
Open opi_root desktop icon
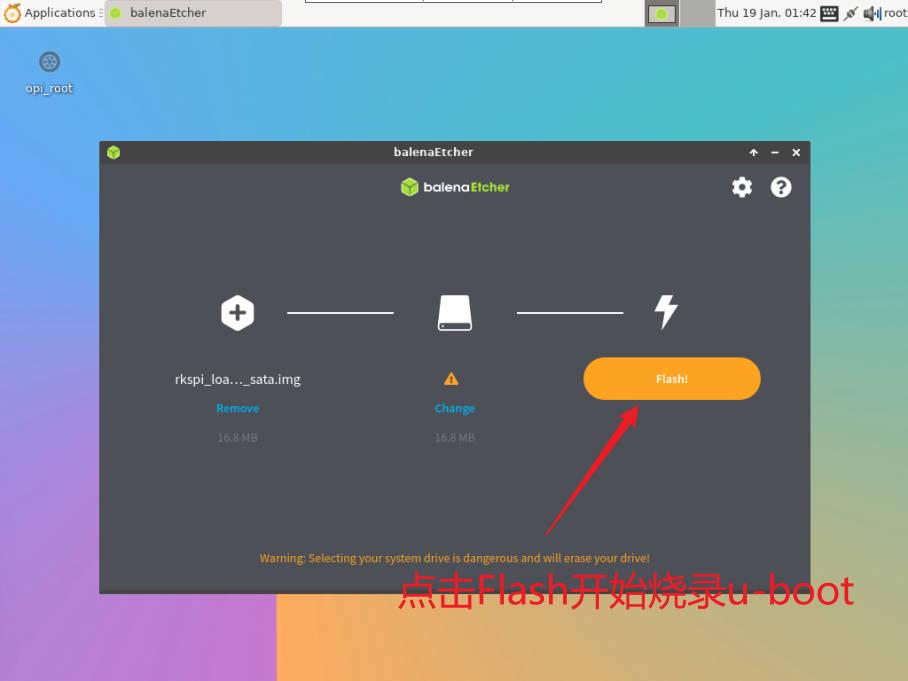(x=49, y=72)
